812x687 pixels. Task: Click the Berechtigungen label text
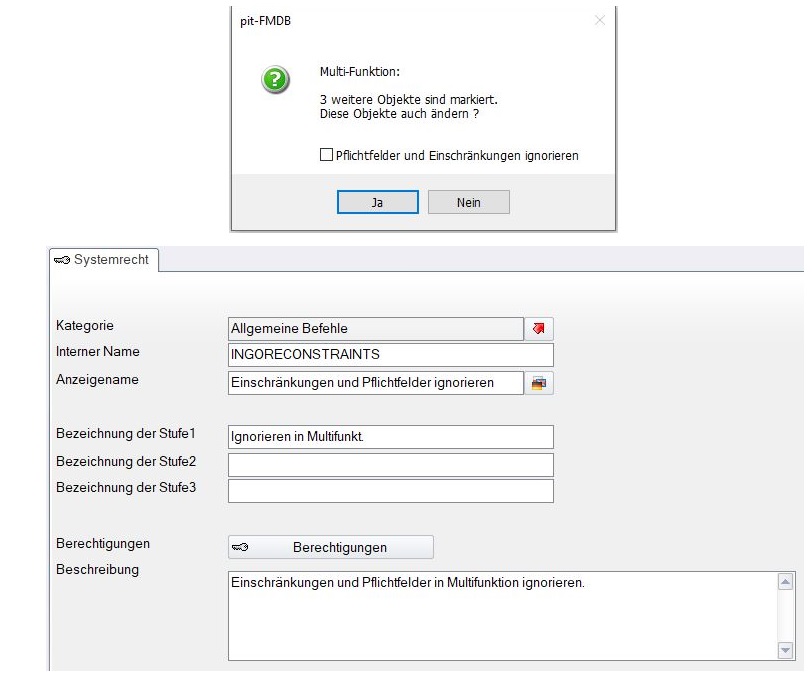[x=103, y=544]
